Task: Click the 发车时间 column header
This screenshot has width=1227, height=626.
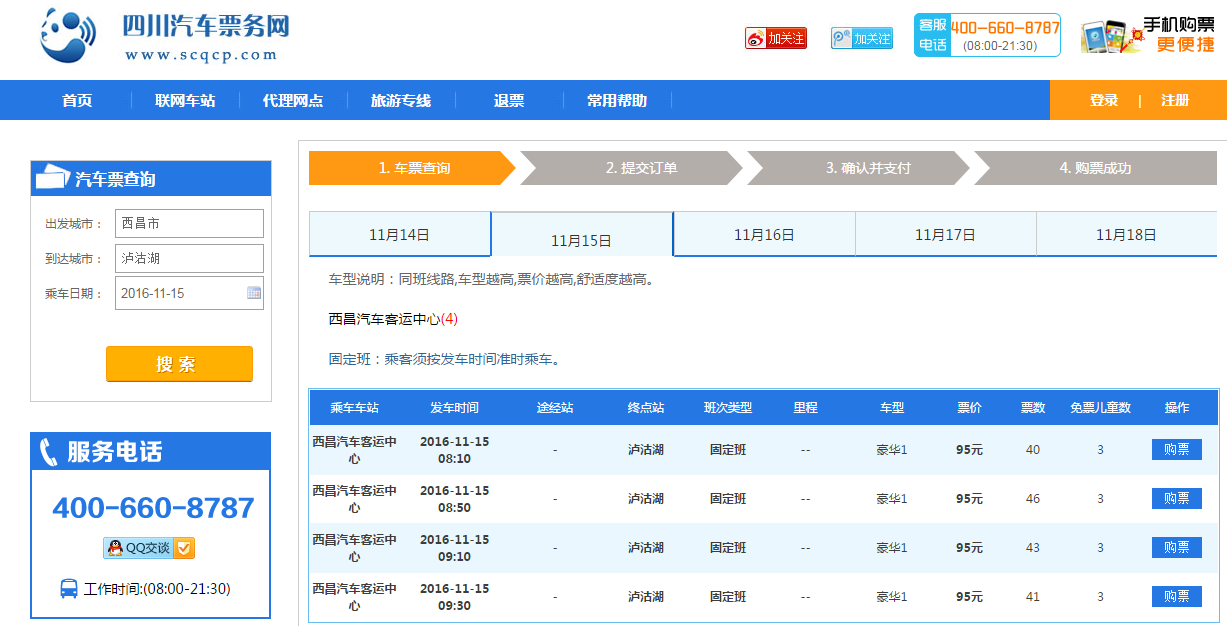Action: tap(454, 408)
